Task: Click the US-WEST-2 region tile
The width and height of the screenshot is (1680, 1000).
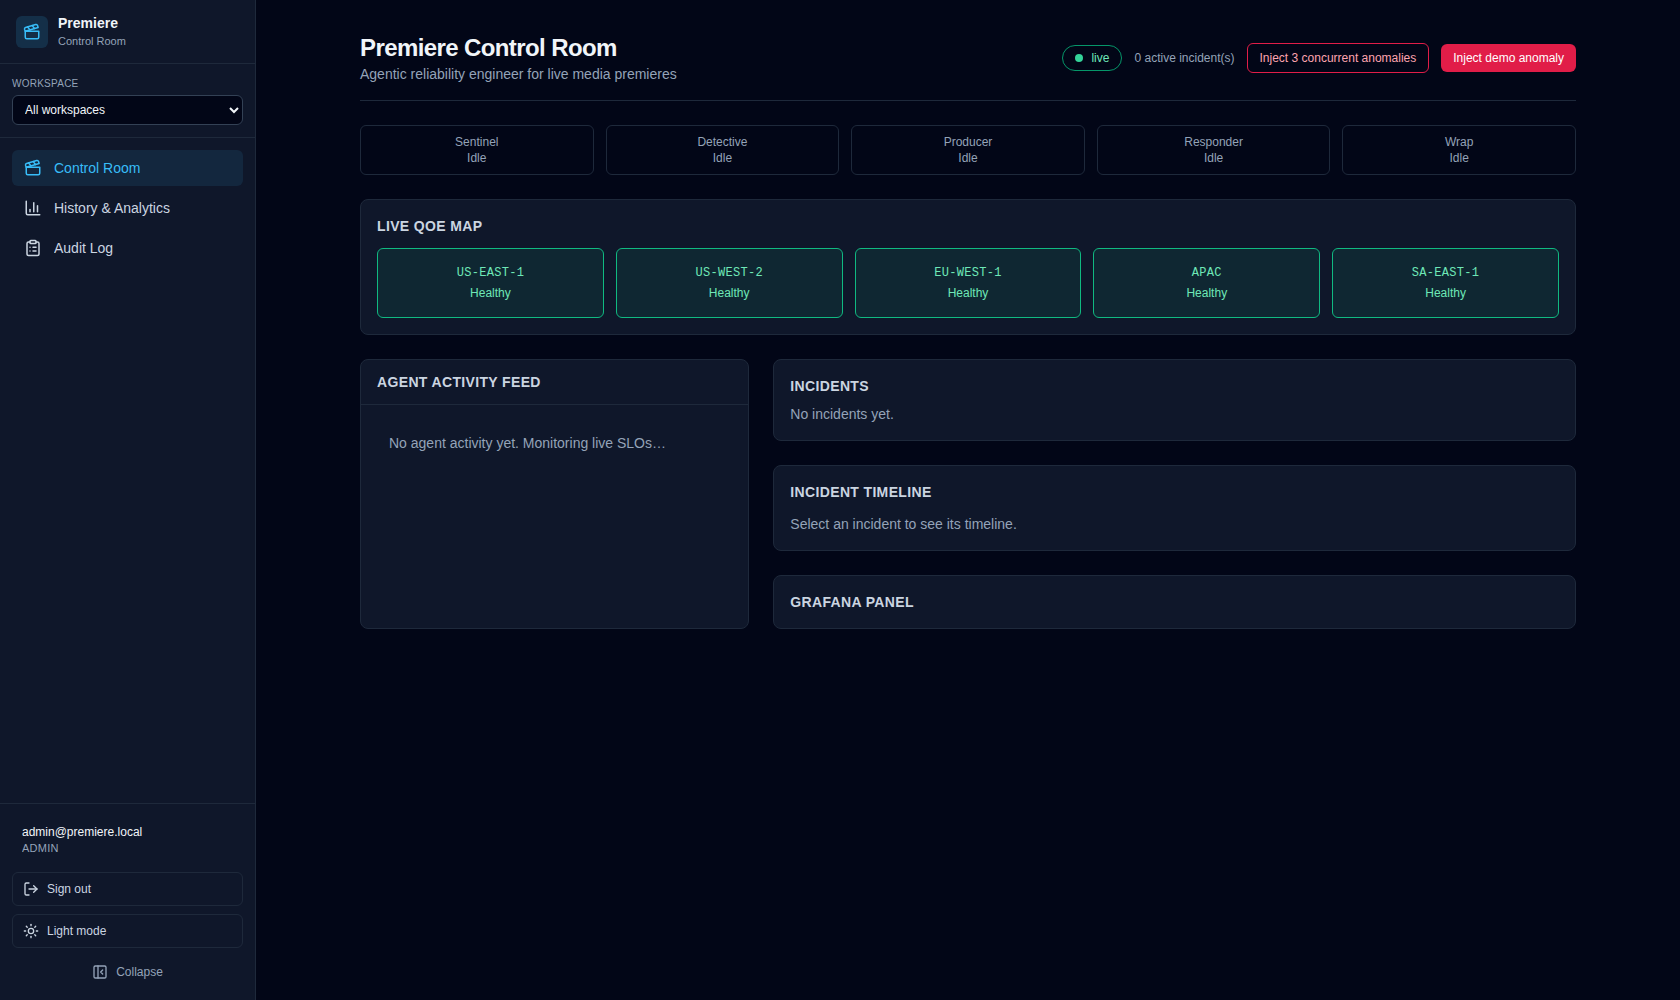Action: [x=729, y=283]
